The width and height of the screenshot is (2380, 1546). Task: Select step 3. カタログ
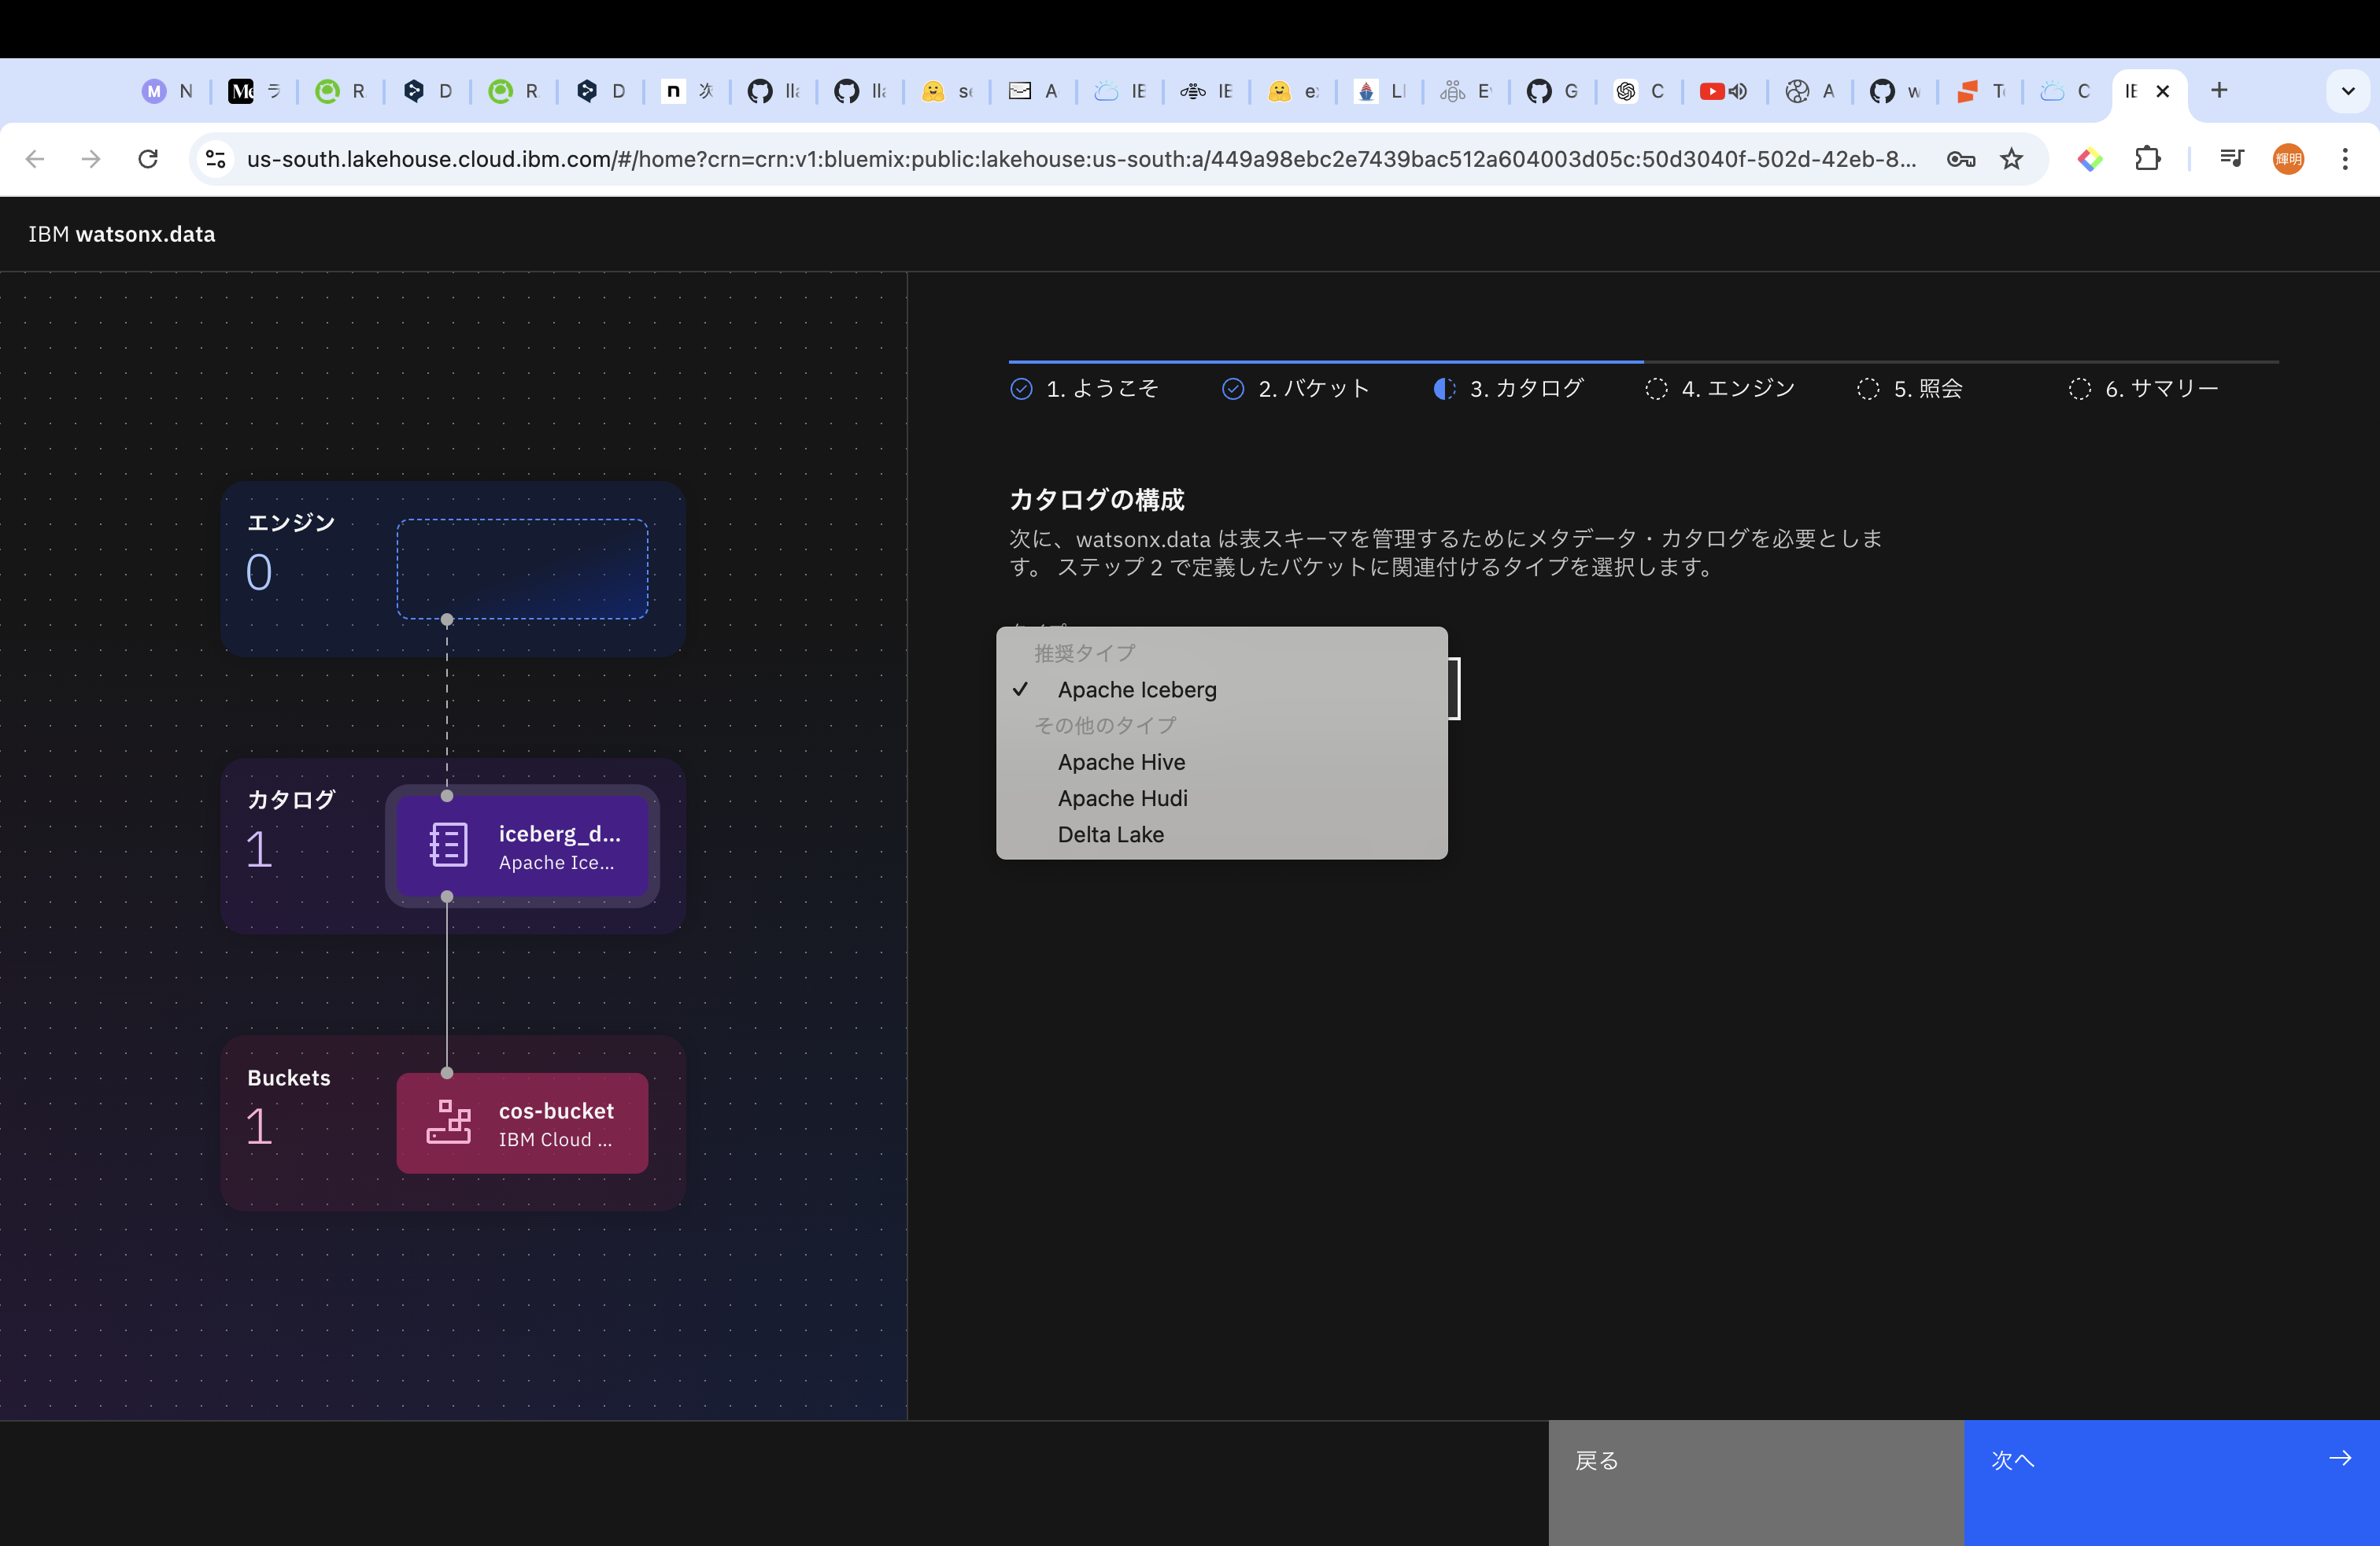tap(1508, 388)
